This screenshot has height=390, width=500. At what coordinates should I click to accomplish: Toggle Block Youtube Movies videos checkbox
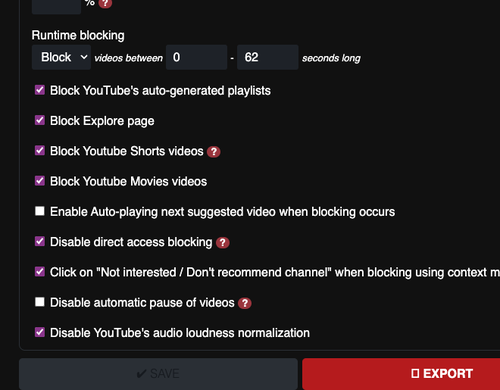[40, 181]
